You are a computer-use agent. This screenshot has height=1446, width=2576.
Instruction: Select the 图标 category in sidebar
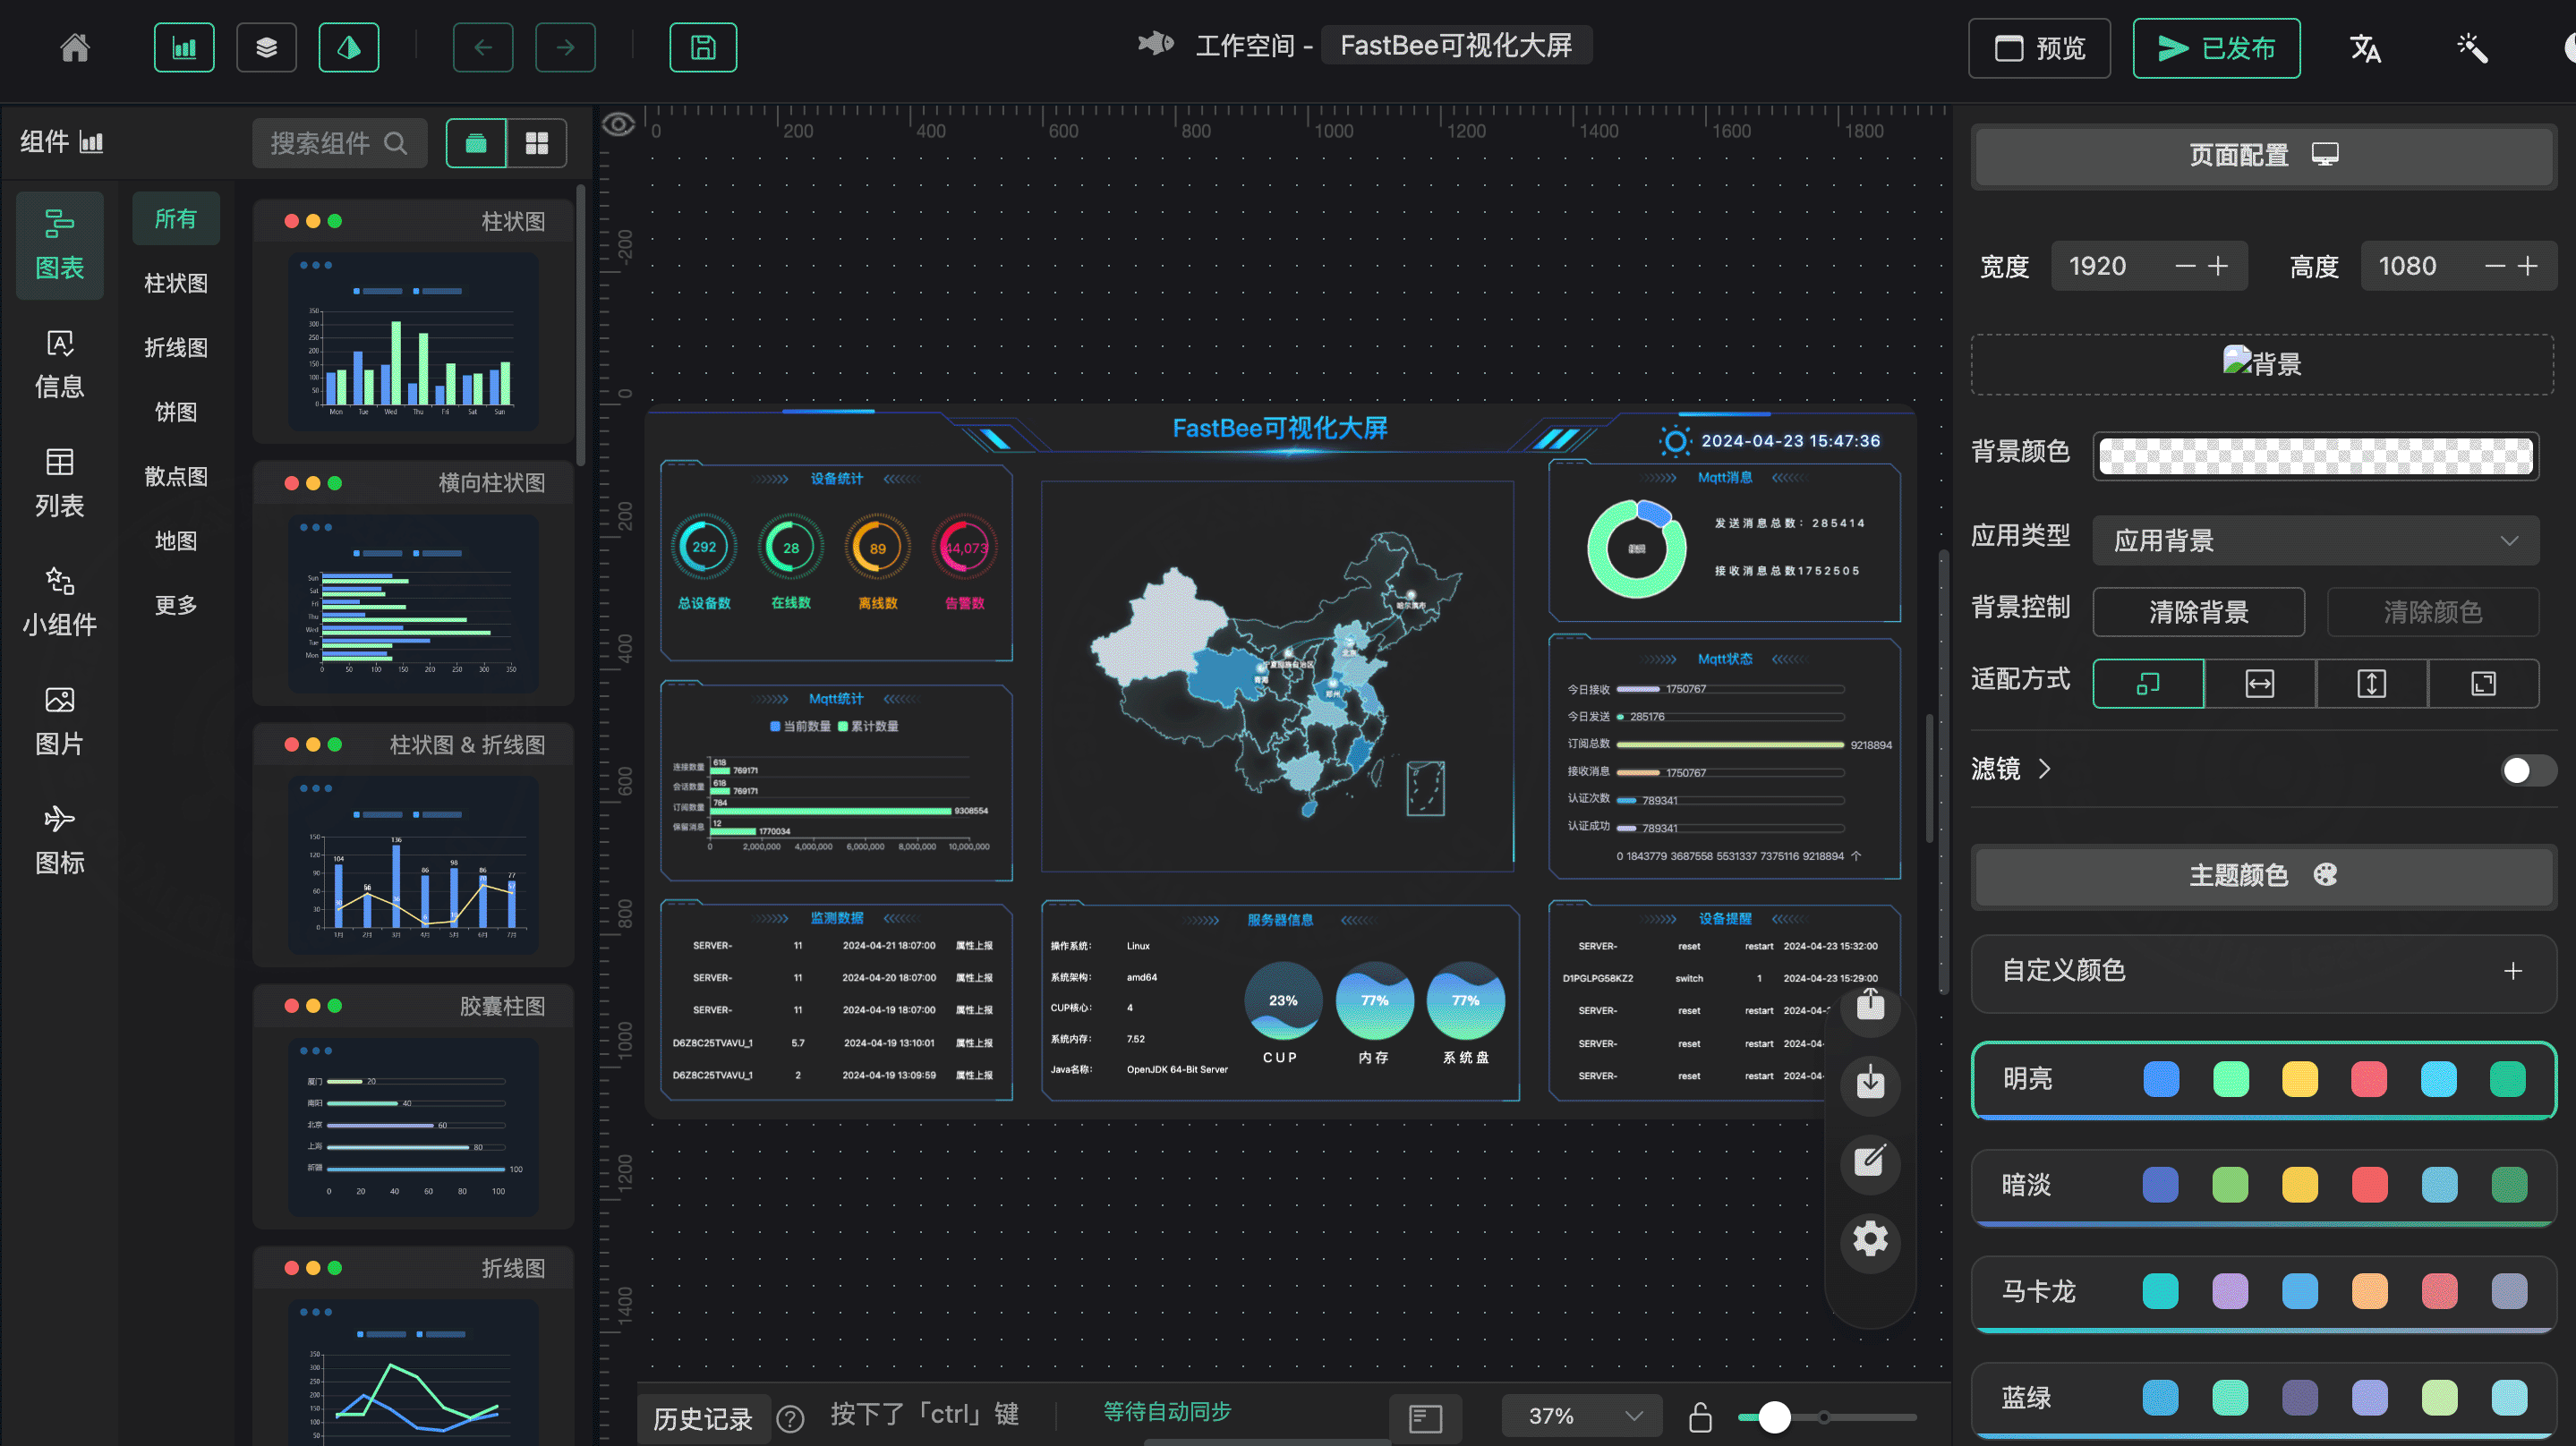click(60, 840)
